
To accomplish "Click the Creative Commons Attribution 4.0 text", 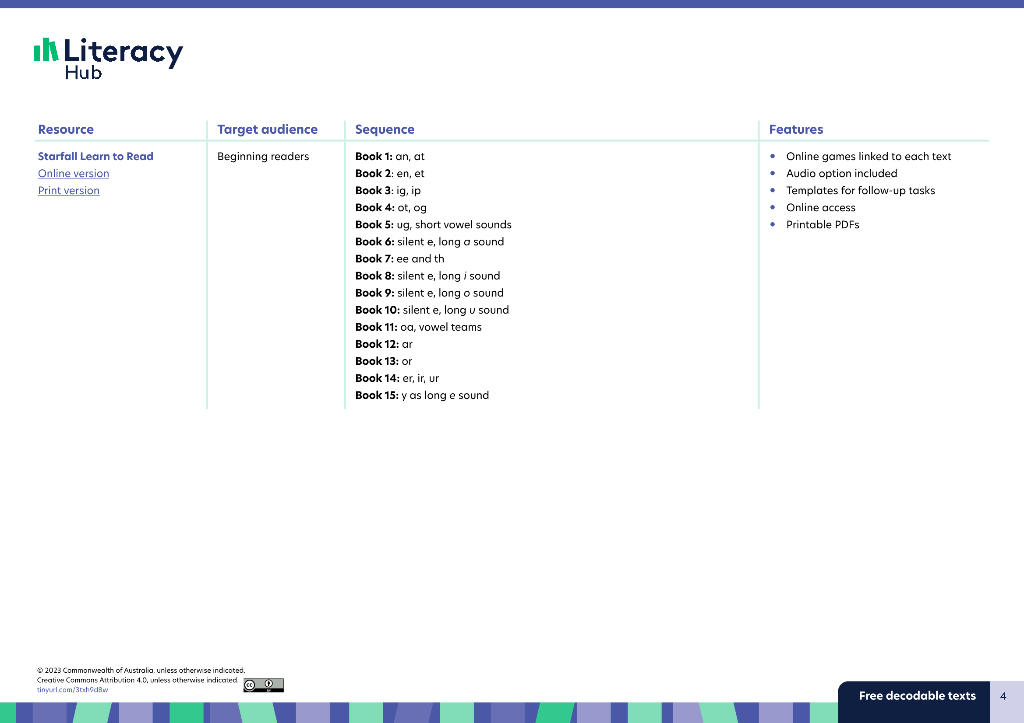I will click(137, 680).
